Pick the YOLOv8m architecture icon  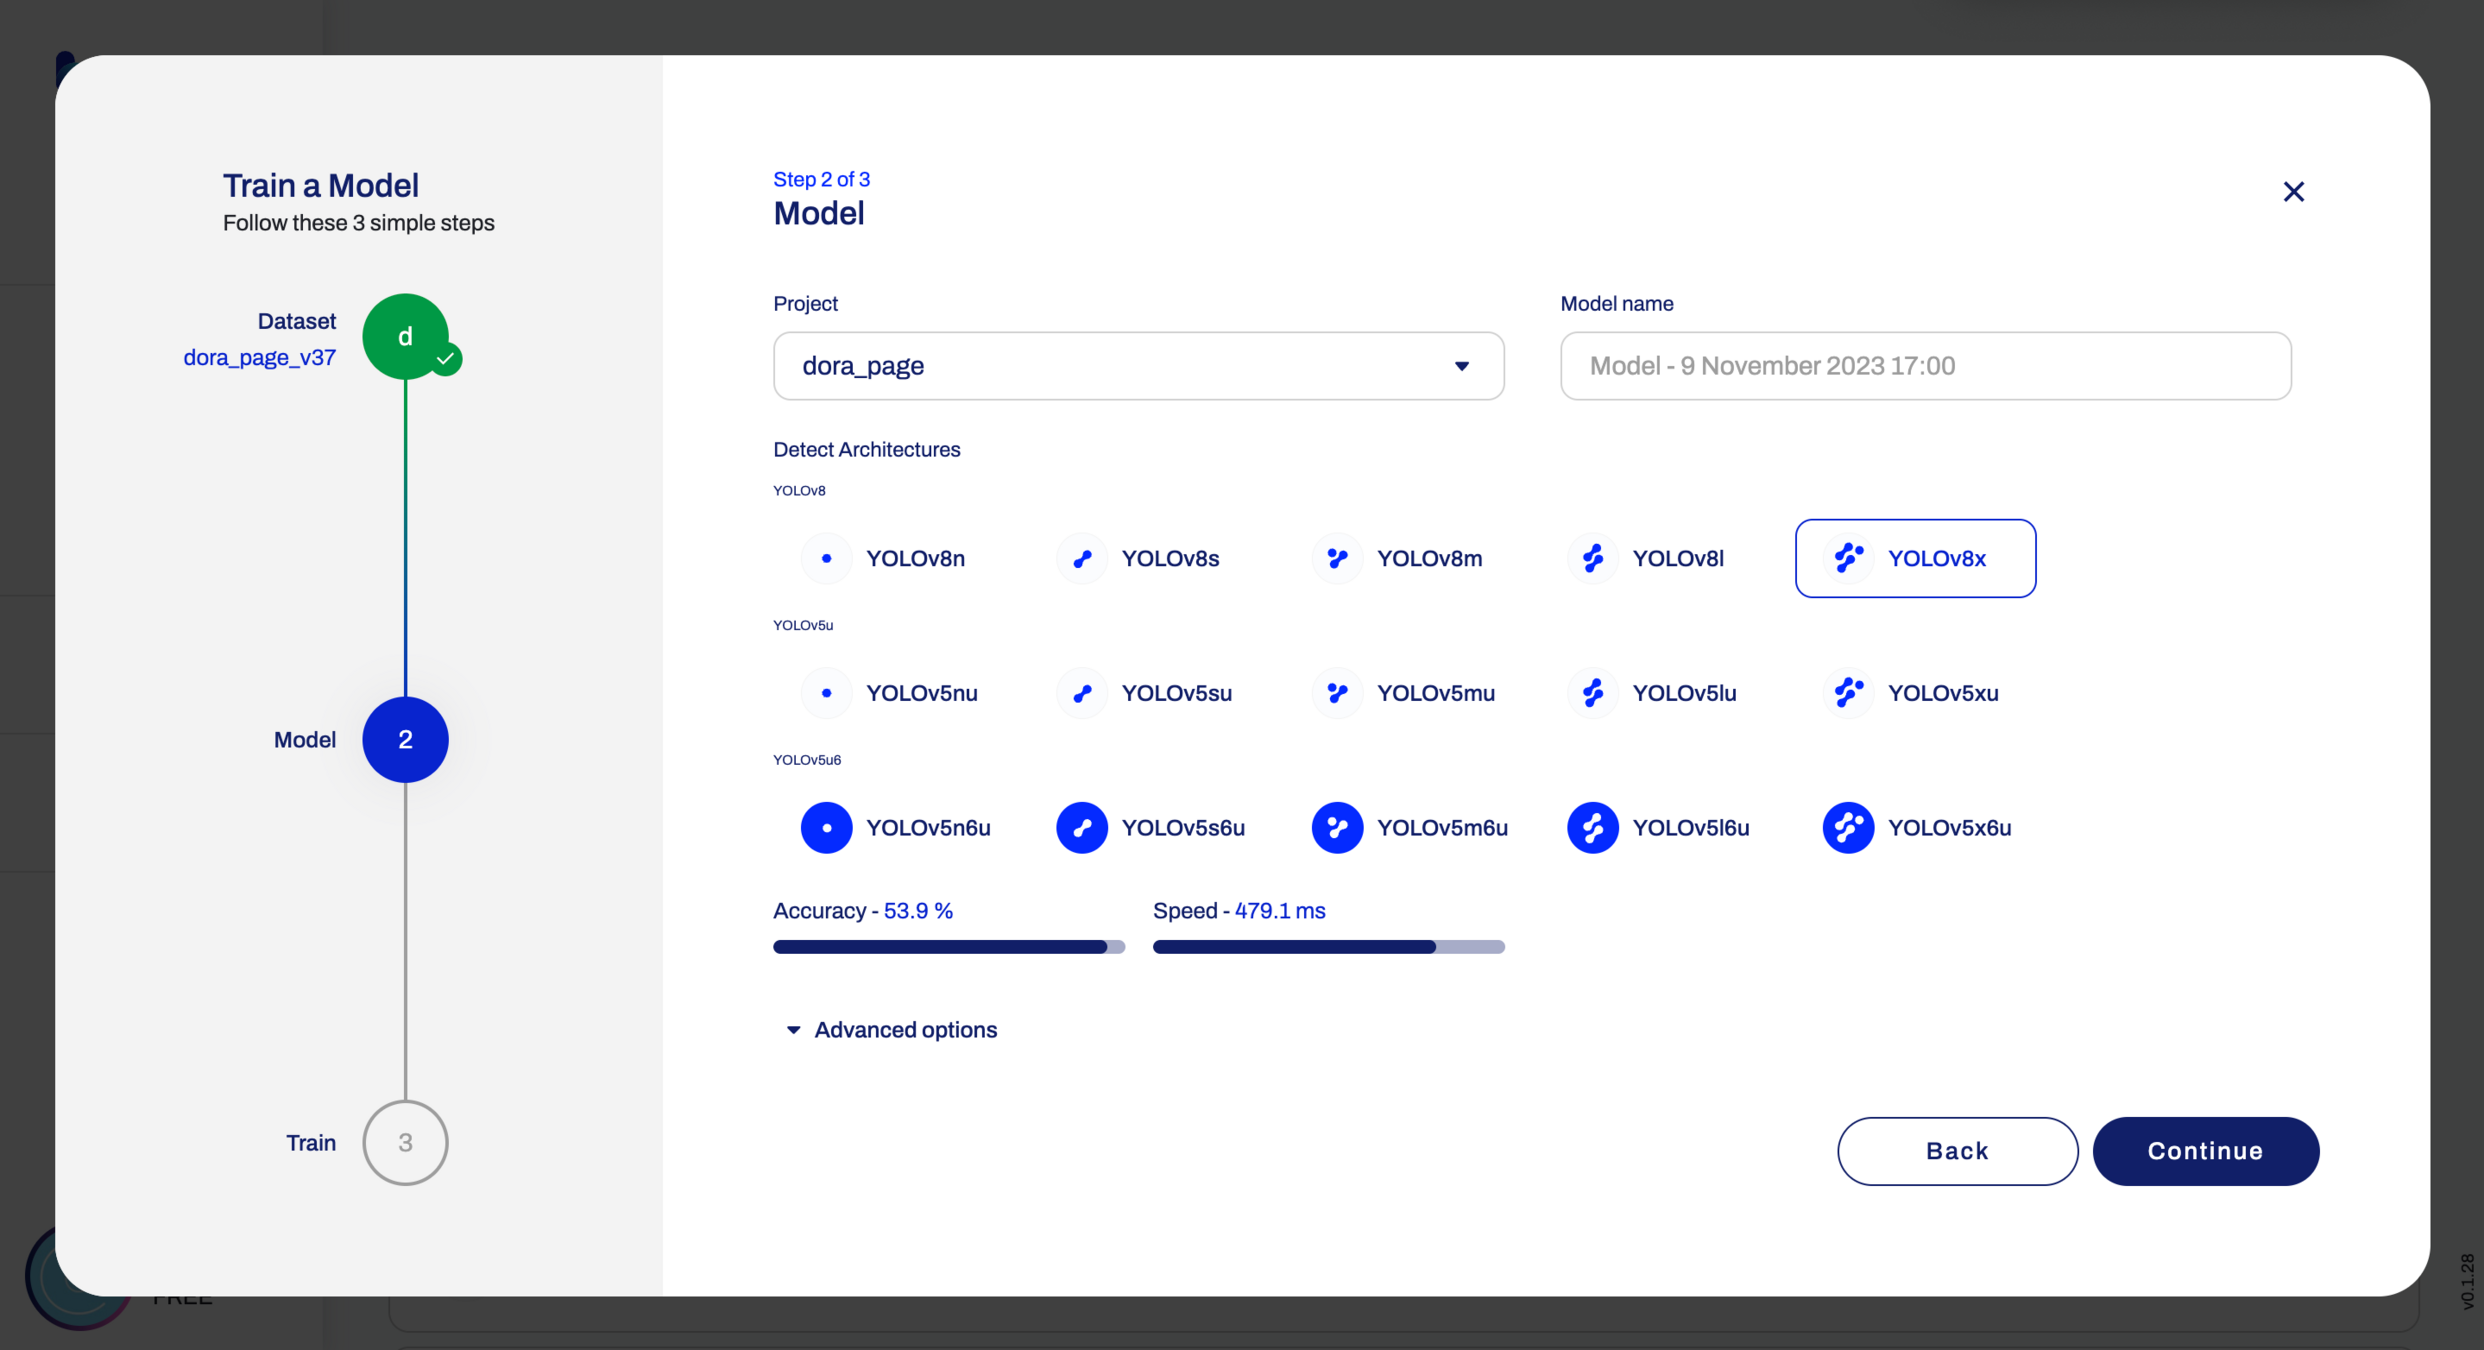pyautogui.click(x=1337, y=558)
